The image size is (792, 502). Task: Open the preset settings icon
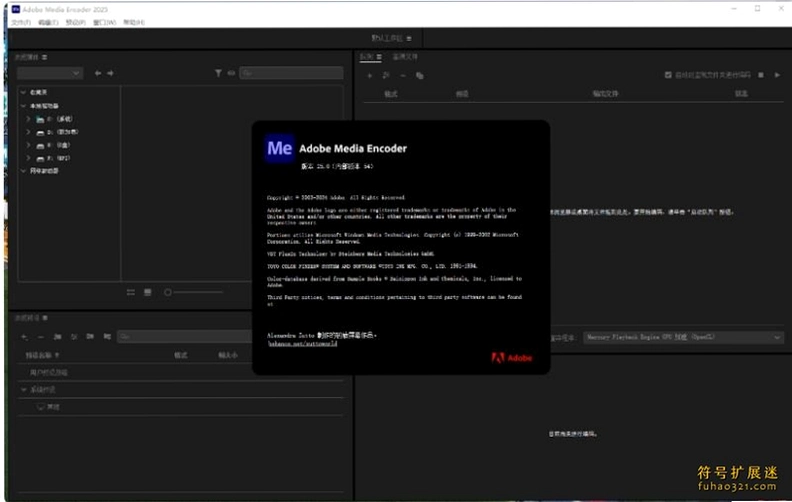click(x=74, y=337)
